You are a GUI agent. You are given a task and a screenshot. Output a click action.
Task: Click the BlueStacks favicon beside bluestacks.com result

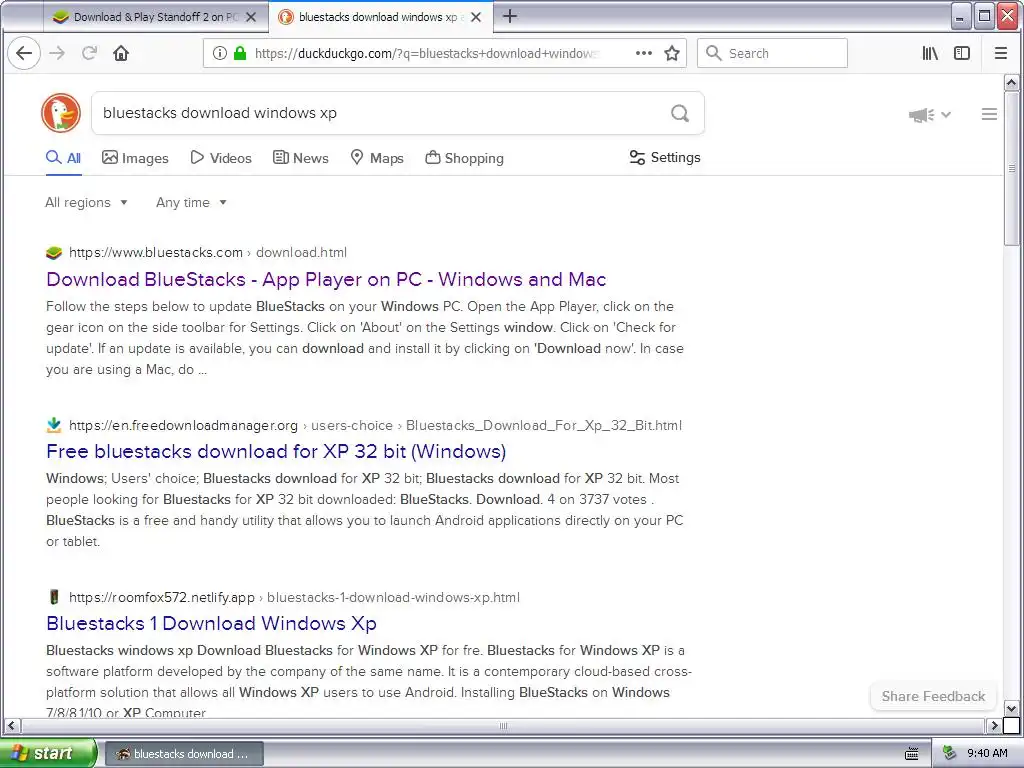(x=54, y=253)
